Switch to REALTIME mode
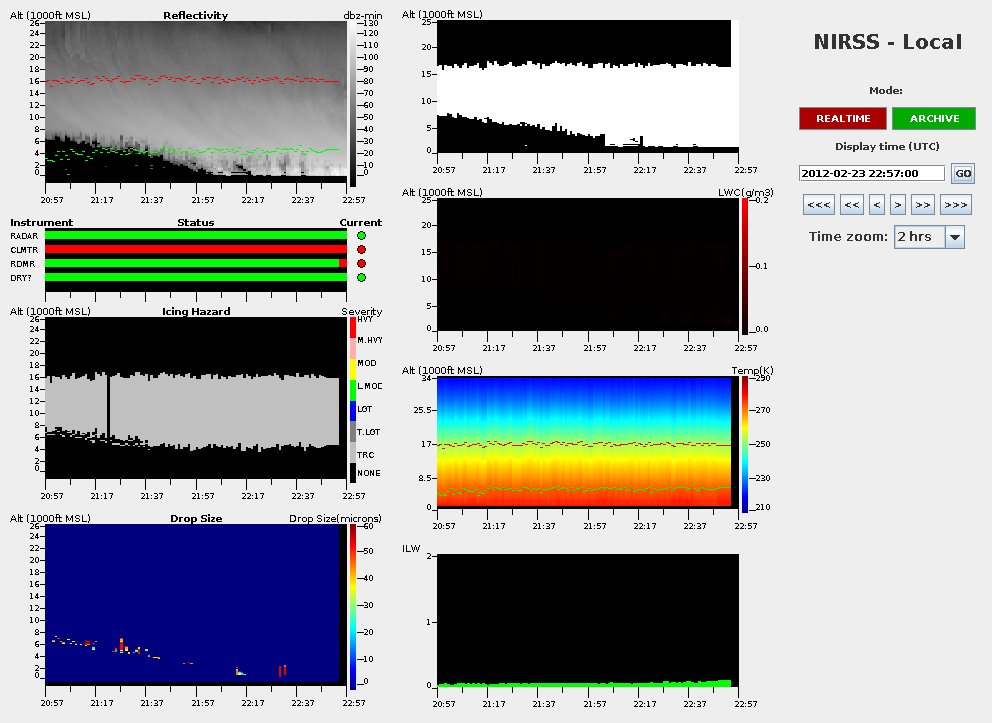The width and height of the screenshot is (992, 723). 842,118
